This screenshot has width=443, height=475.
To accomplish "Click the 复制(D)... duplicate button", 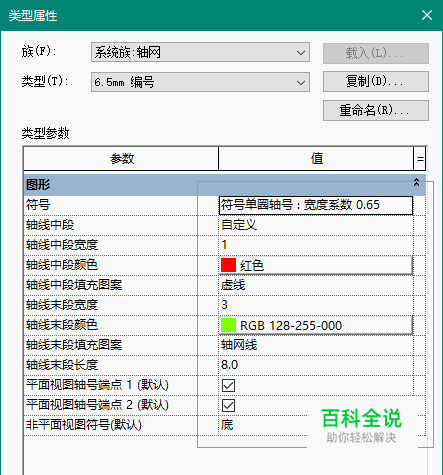I will point(376,81).
